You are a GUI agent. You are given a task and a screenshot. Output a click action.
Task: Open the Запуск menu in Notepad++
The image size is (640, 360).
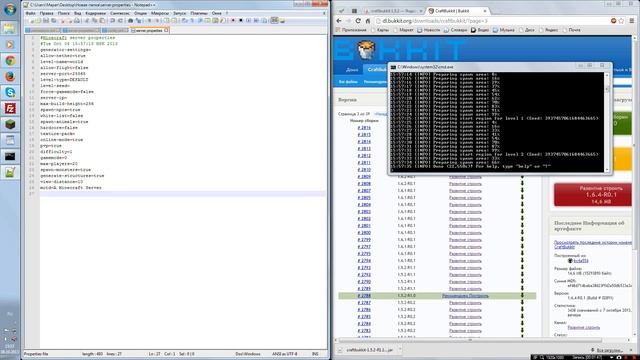tap(180, 13)
